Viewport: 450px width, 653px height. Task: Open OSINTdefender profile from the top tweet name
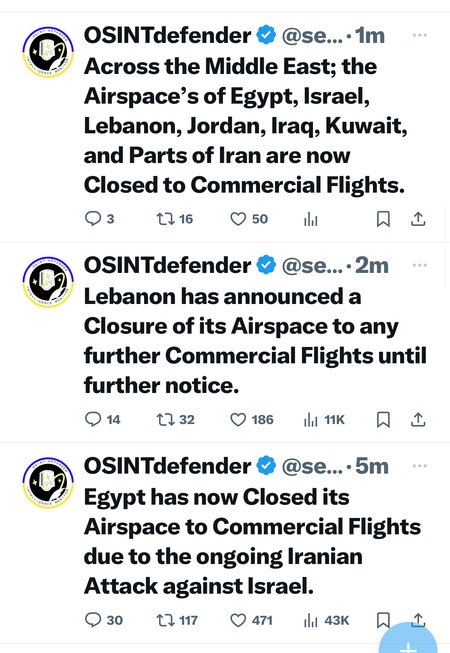click(x=167, y=35)
